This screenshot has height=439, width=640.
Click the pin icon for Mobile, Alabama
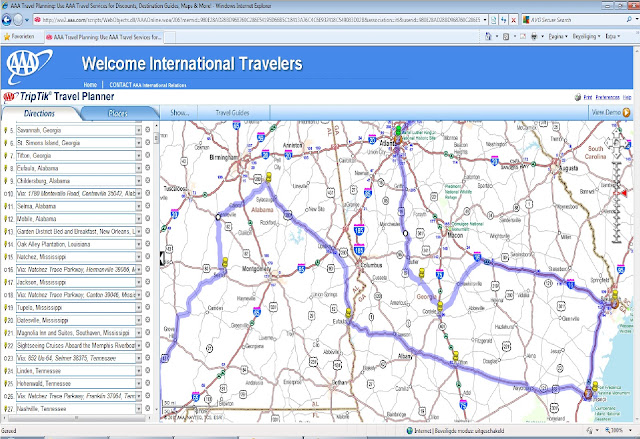(x=5, y=219)
